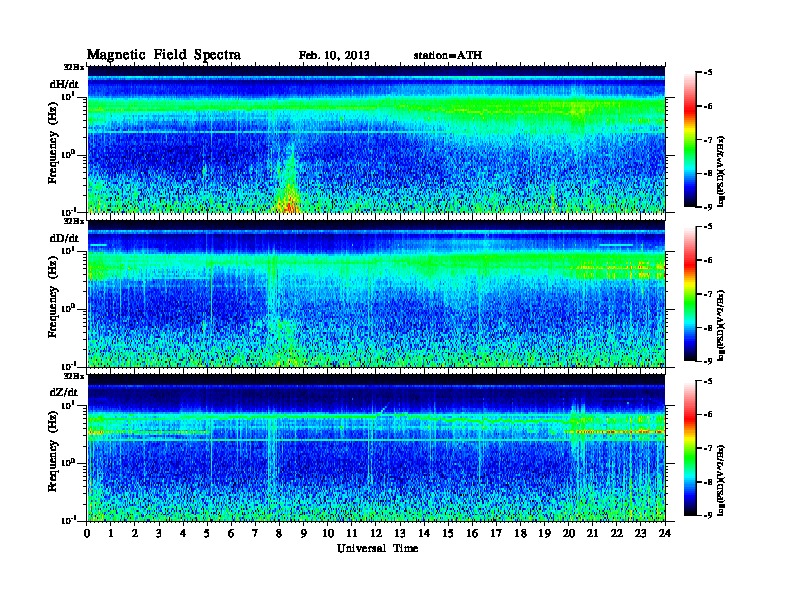Click hour 12 on the time axis
The image size is (792, 612).
tap(376, 533)
